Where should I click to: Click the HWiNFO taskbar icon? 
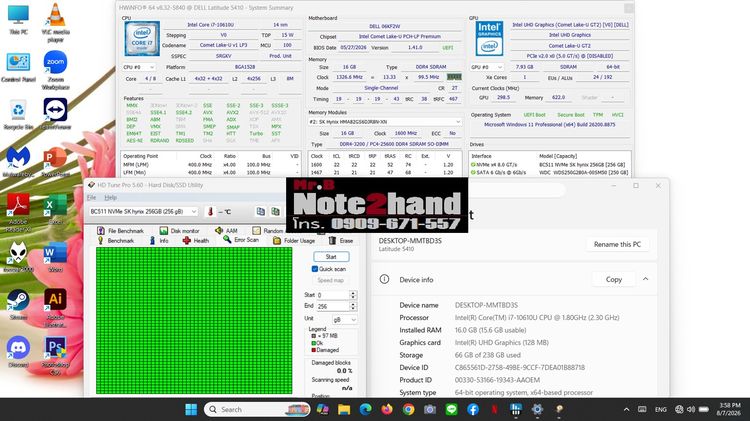(x=516, y=410)
